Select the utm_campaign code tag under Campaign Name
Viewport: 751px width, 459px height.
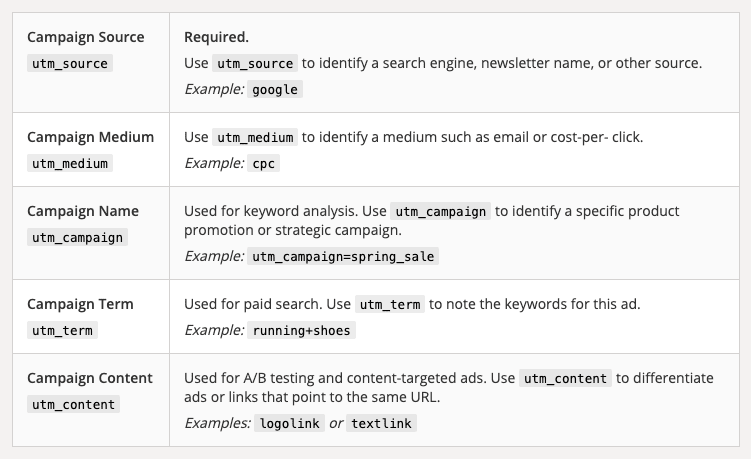pyautogui.click(x=78, y=237)
